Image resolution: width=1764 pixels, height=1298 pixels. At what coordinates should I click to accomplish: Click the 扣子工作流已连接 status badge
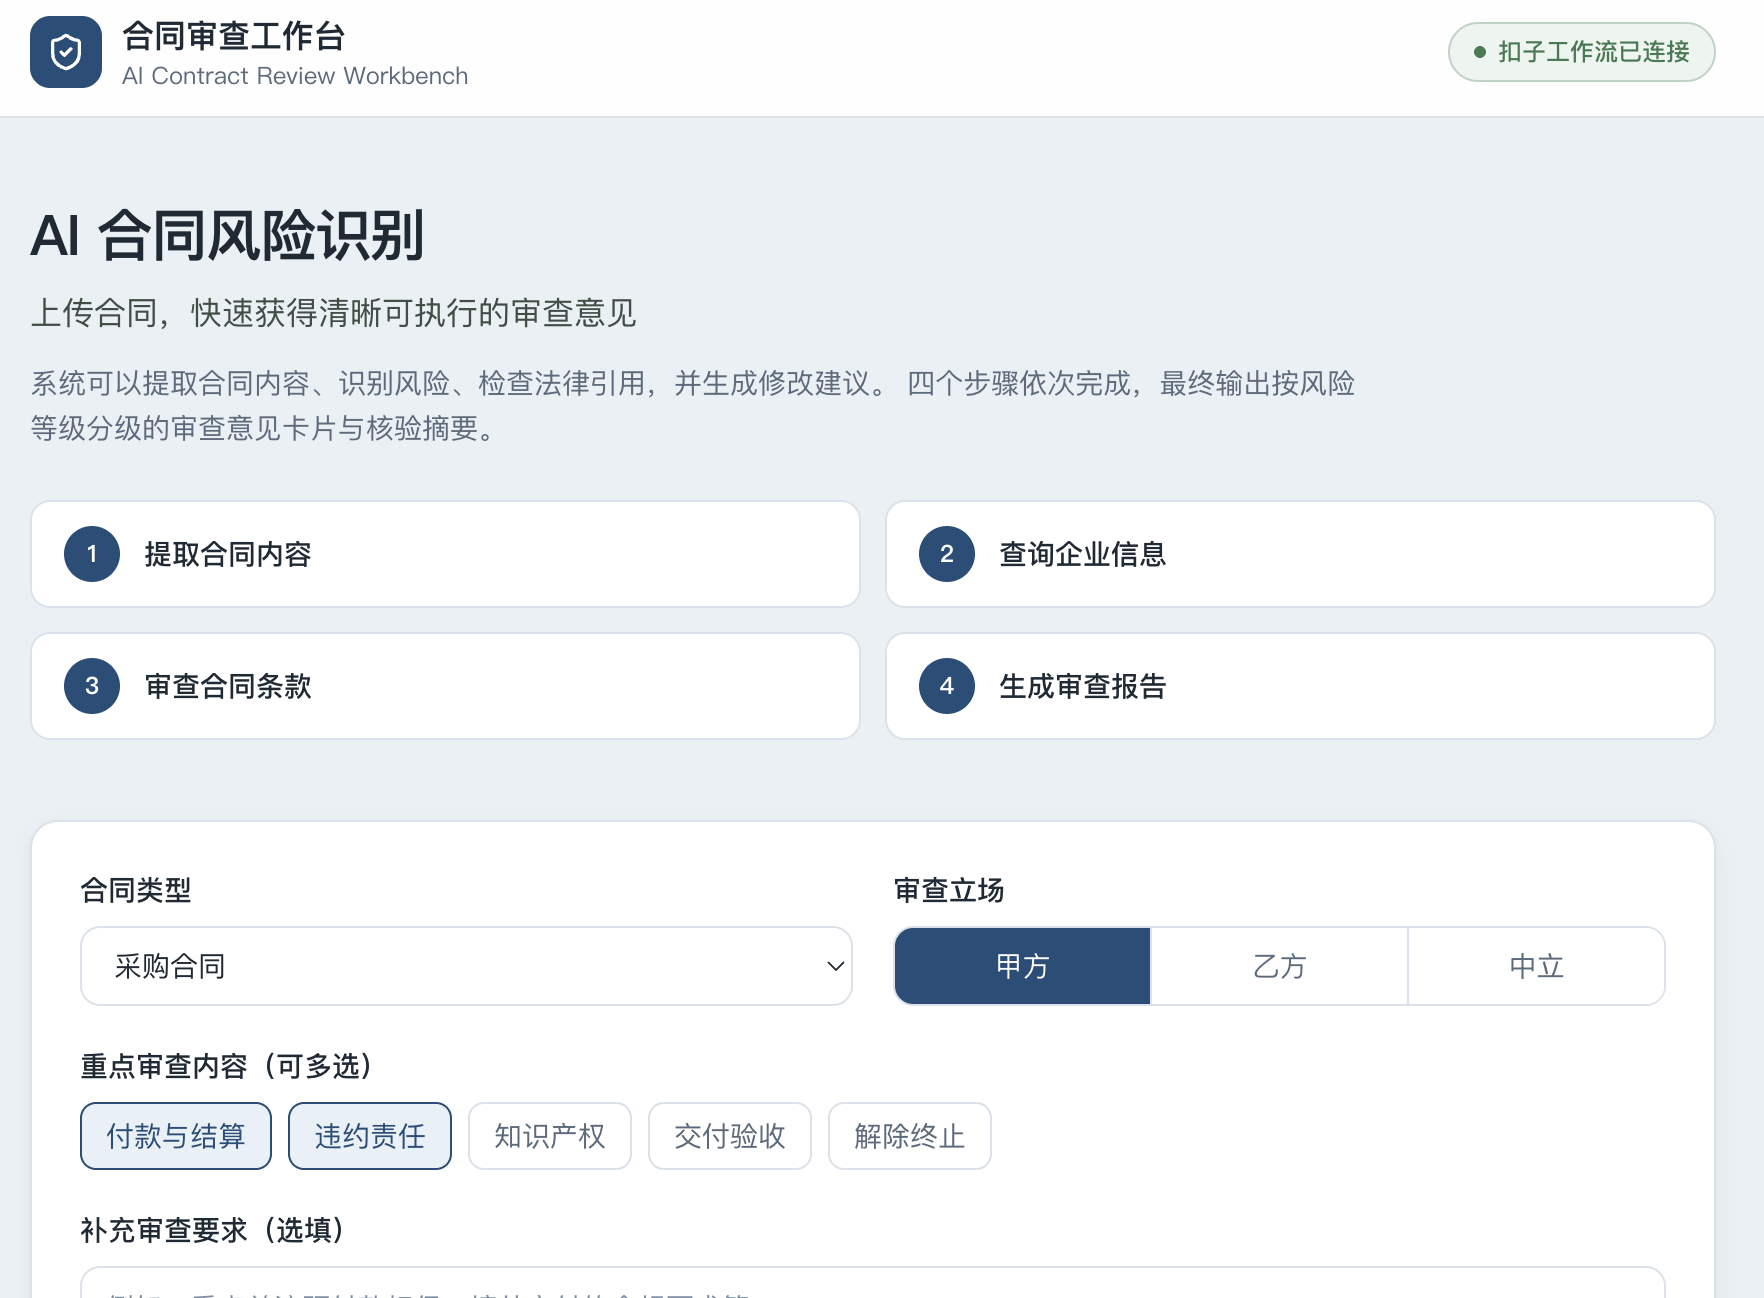(x=1582, y=52)
